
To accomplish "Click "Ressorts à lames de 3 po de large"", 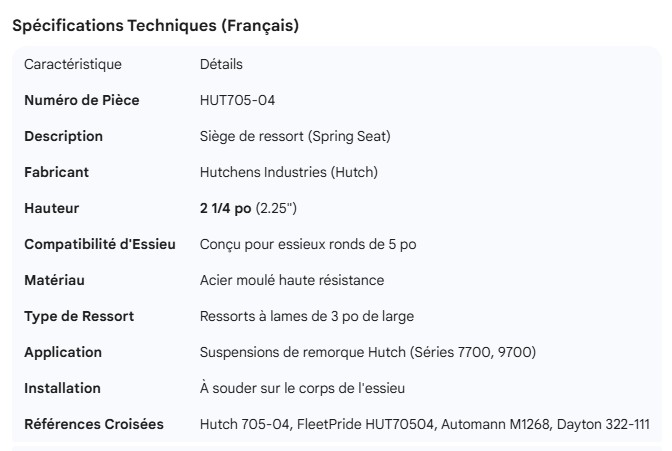I will (307, 316).
